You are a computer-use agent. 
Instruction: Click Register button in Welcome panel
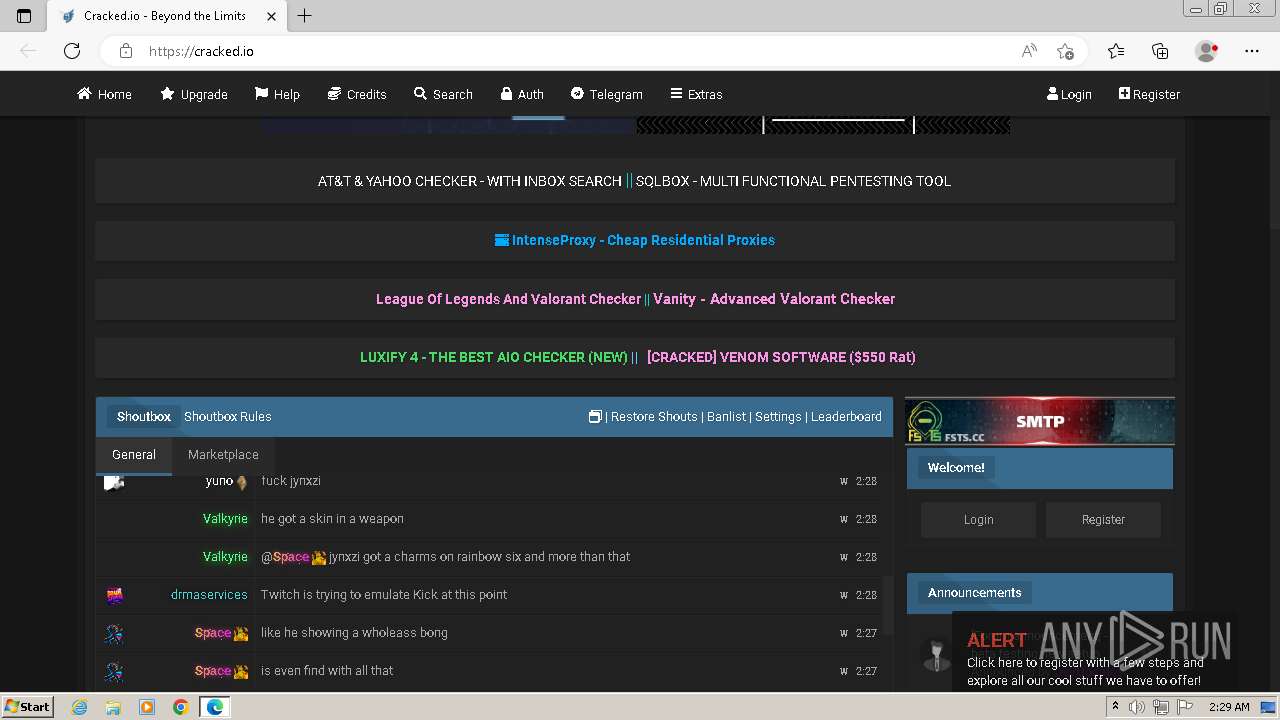pos(1103,520)
